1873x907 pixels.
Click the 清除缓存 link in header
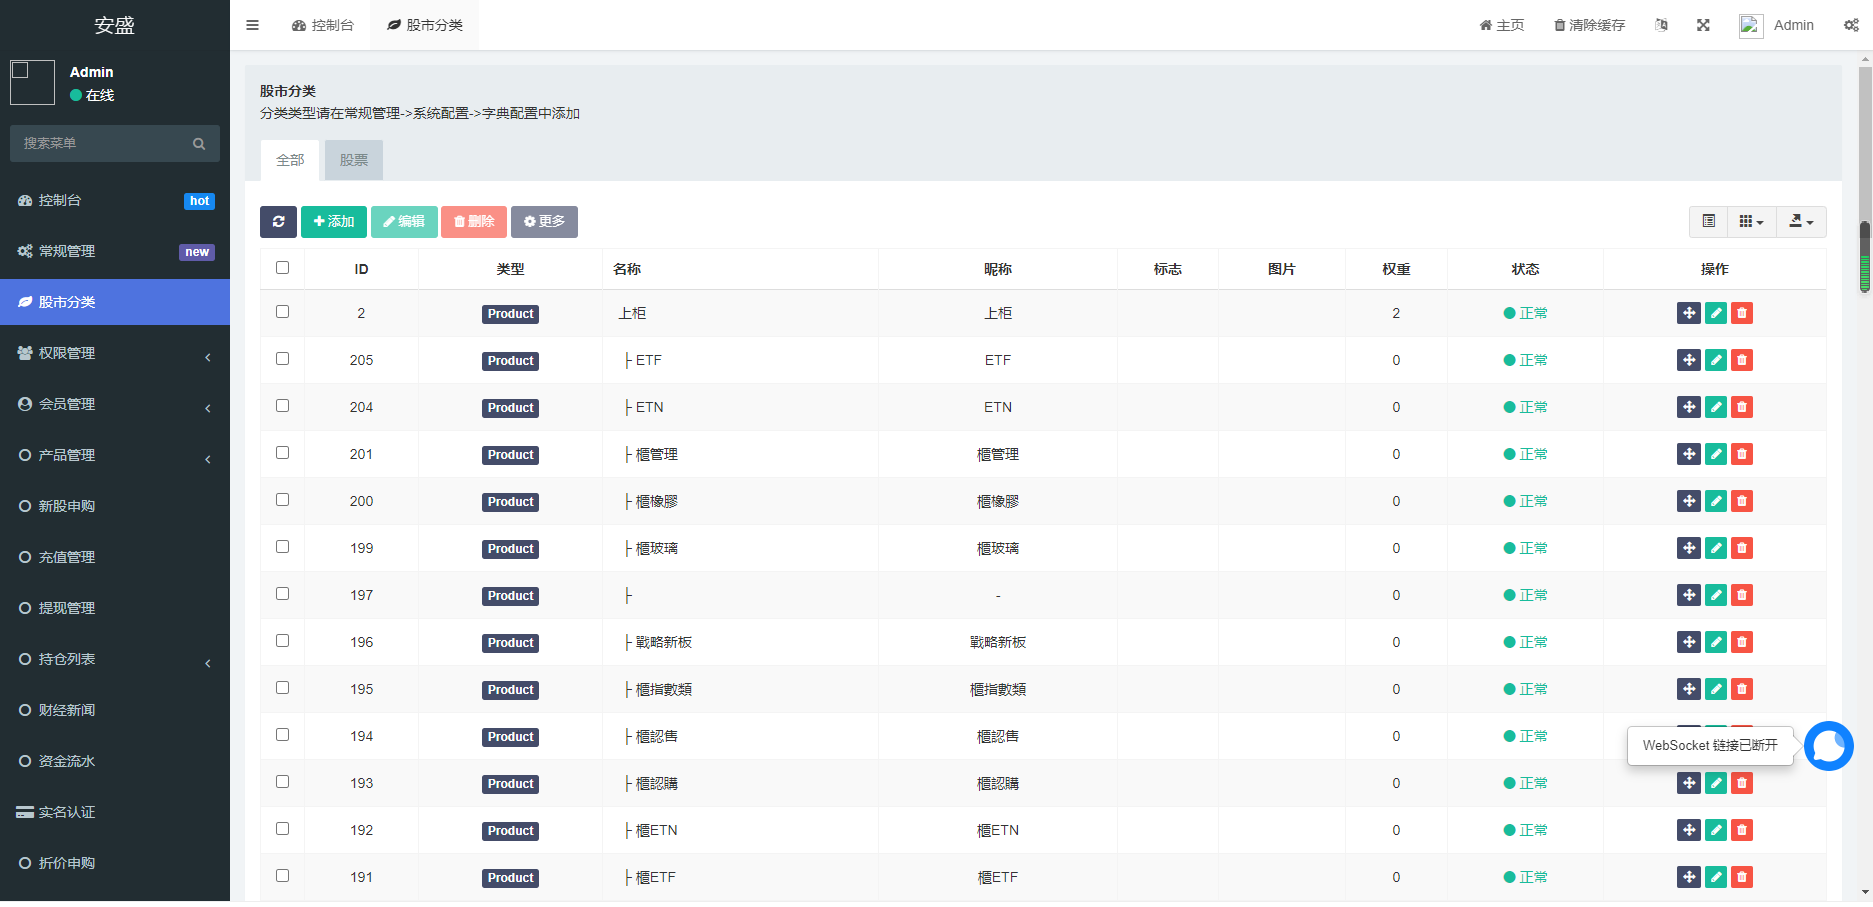pyautogui.click(x=1589, y=25)
